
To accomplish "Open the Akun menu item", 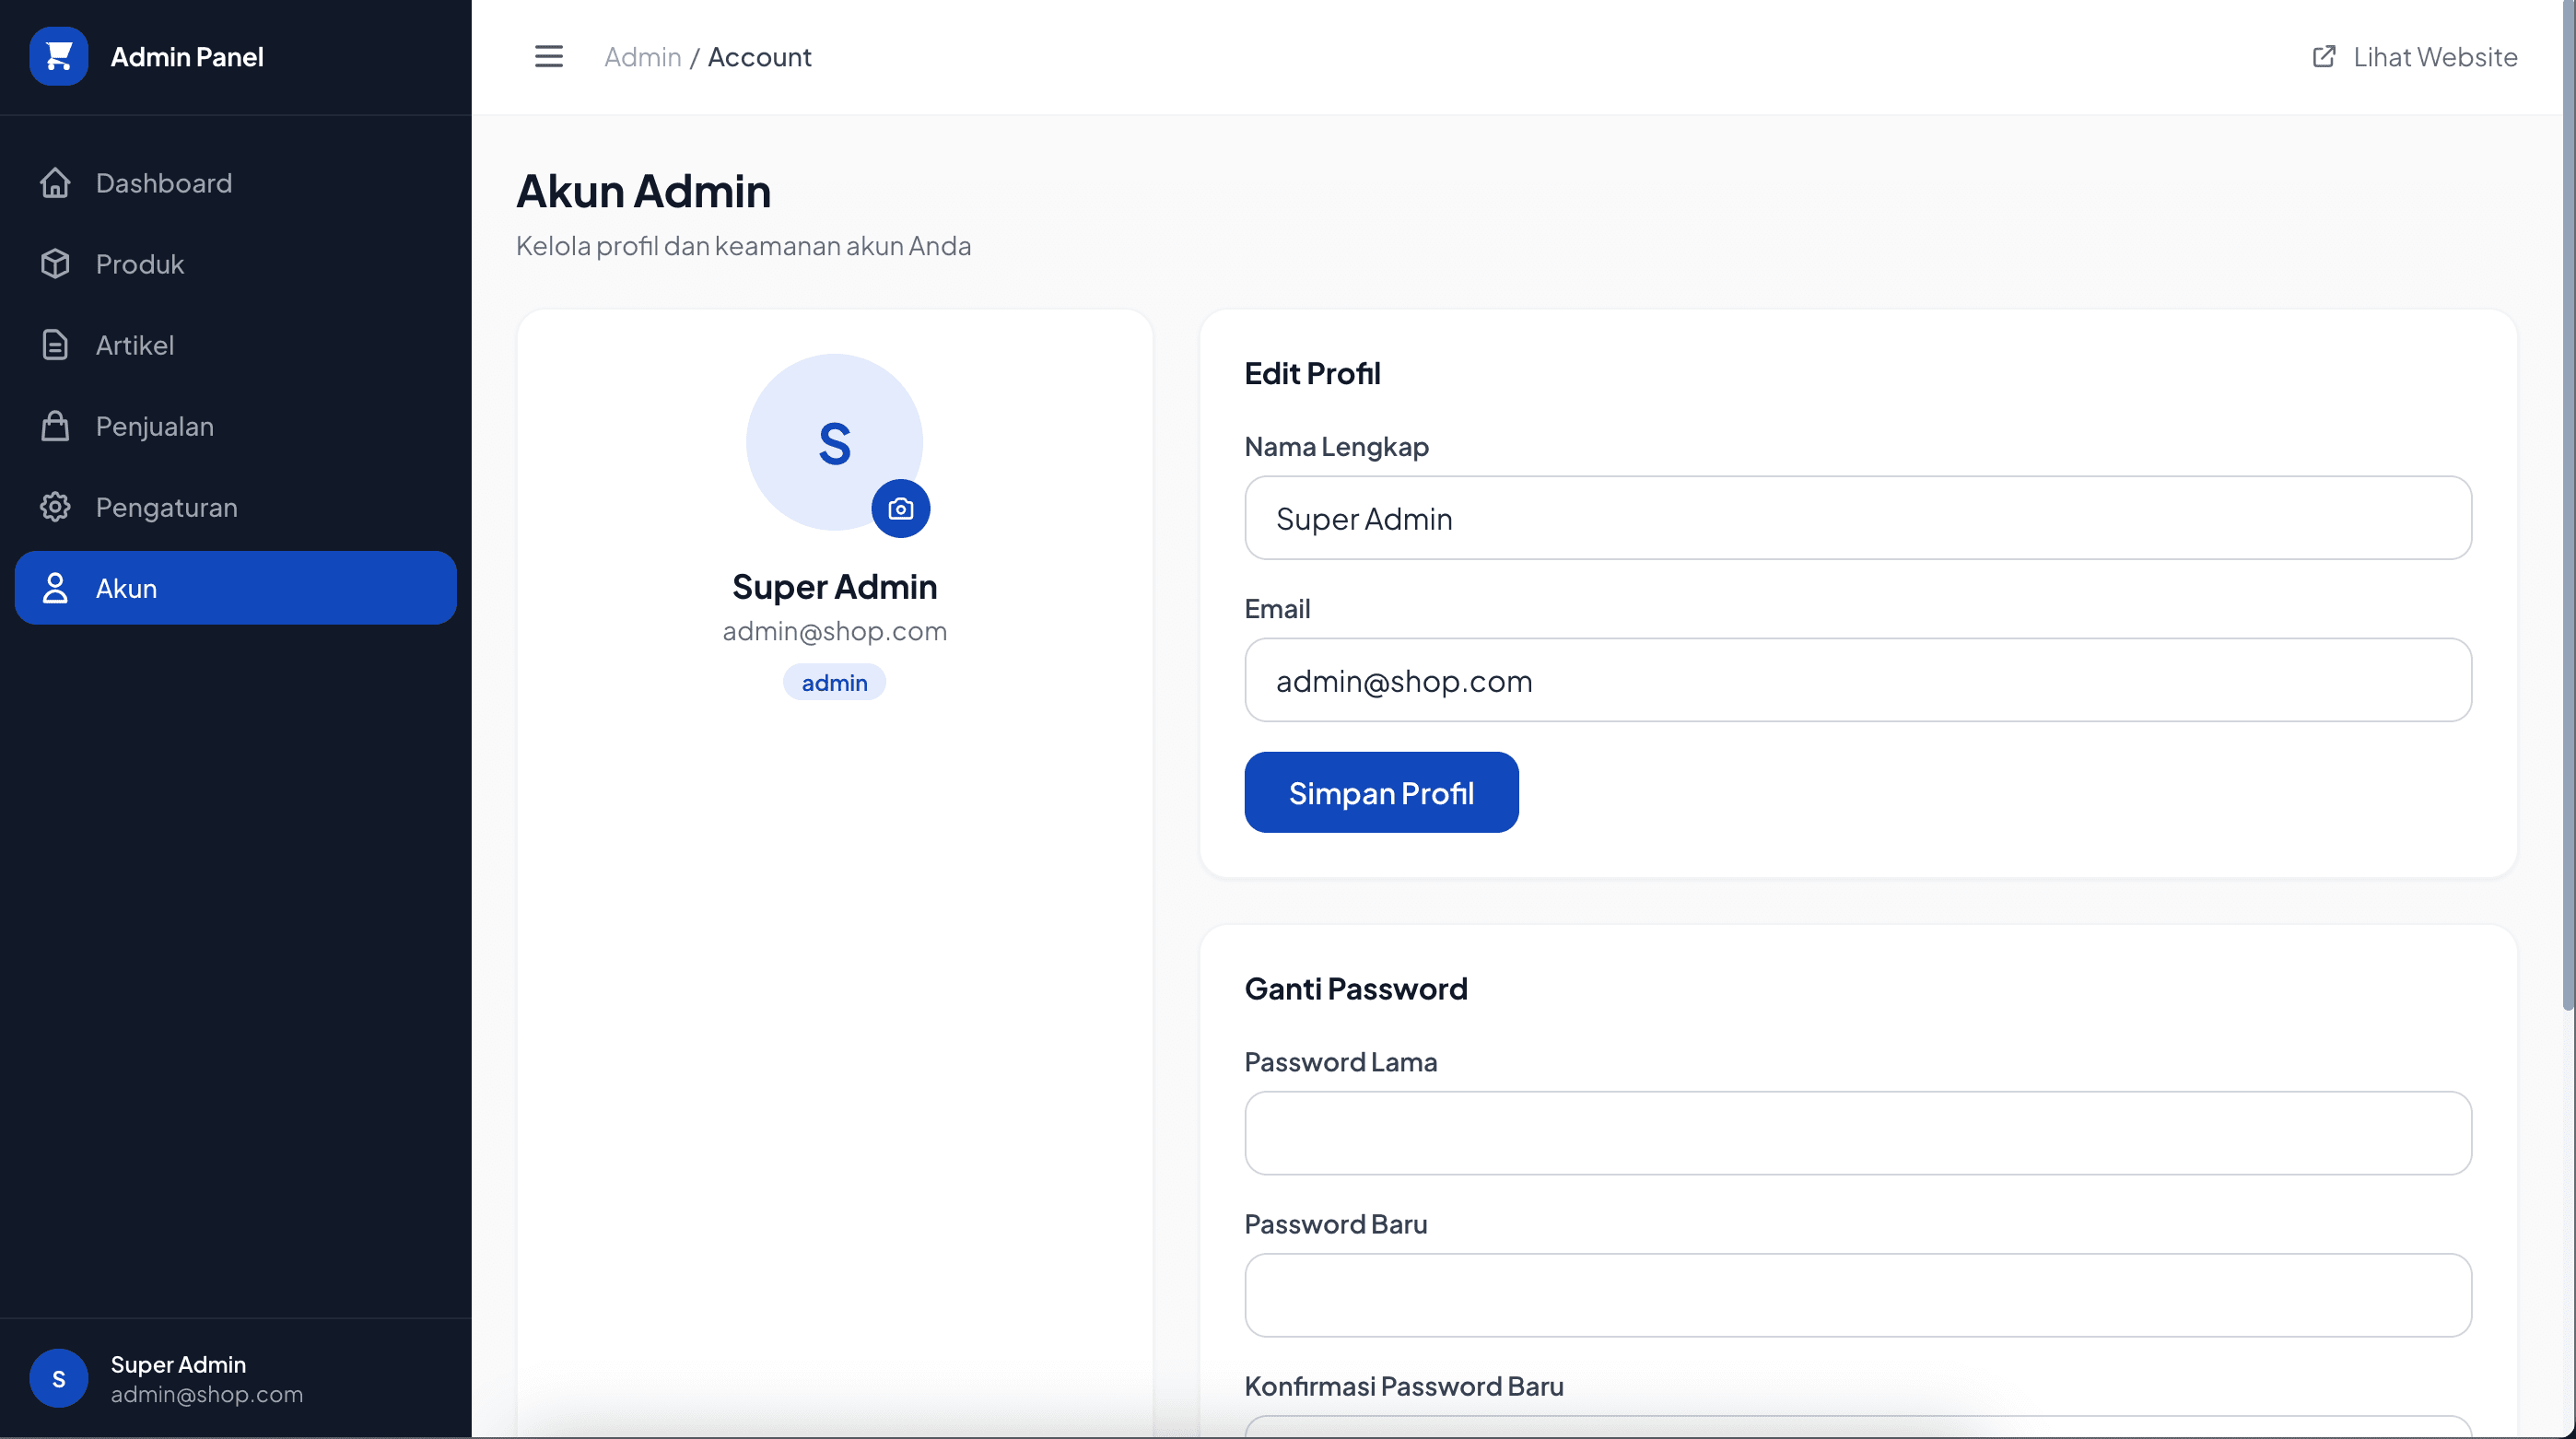I will (236, 588).
